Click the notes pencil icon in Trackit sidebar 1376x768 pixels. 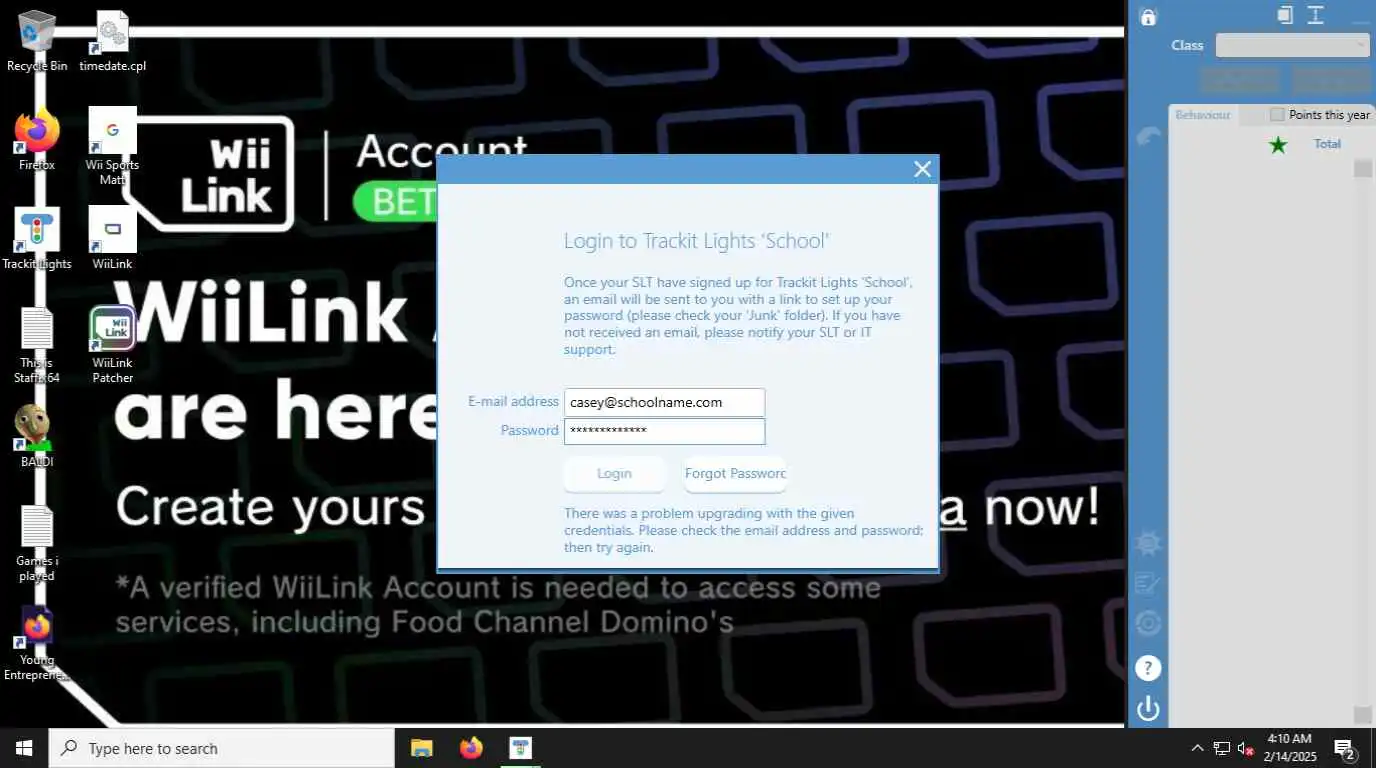(x=1148, y=583)
